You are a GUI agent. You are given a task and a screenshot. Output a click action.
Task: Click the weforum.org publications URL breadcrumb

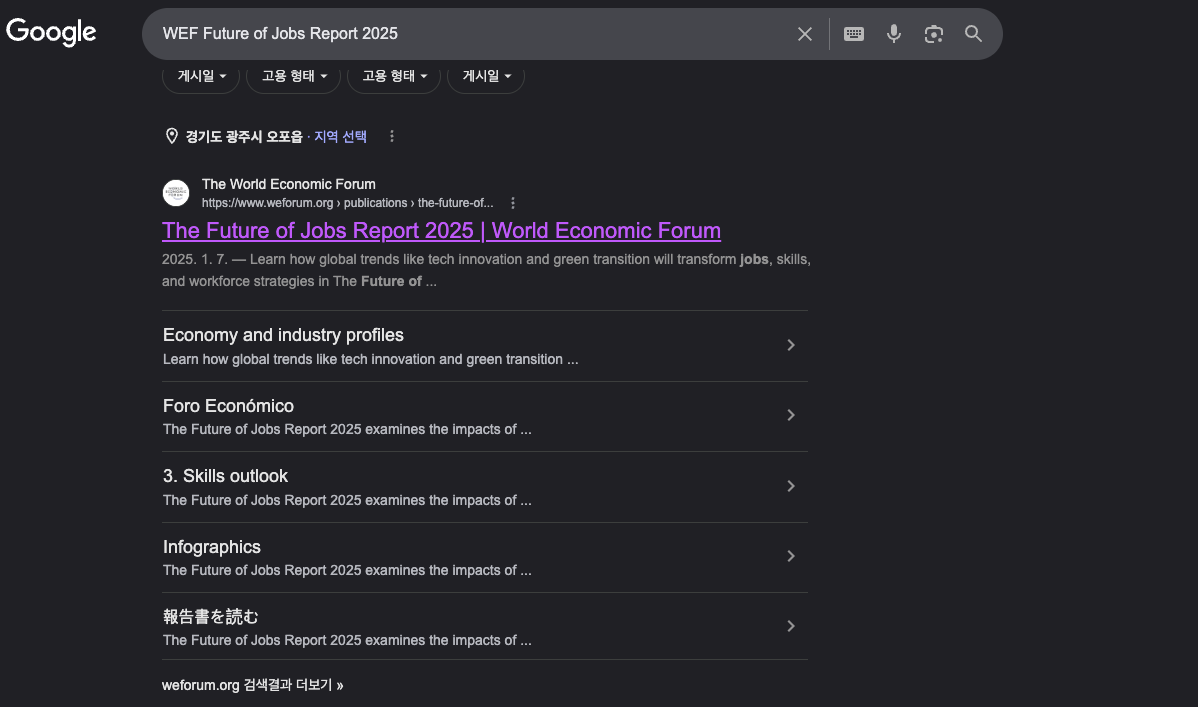(347, 203)
